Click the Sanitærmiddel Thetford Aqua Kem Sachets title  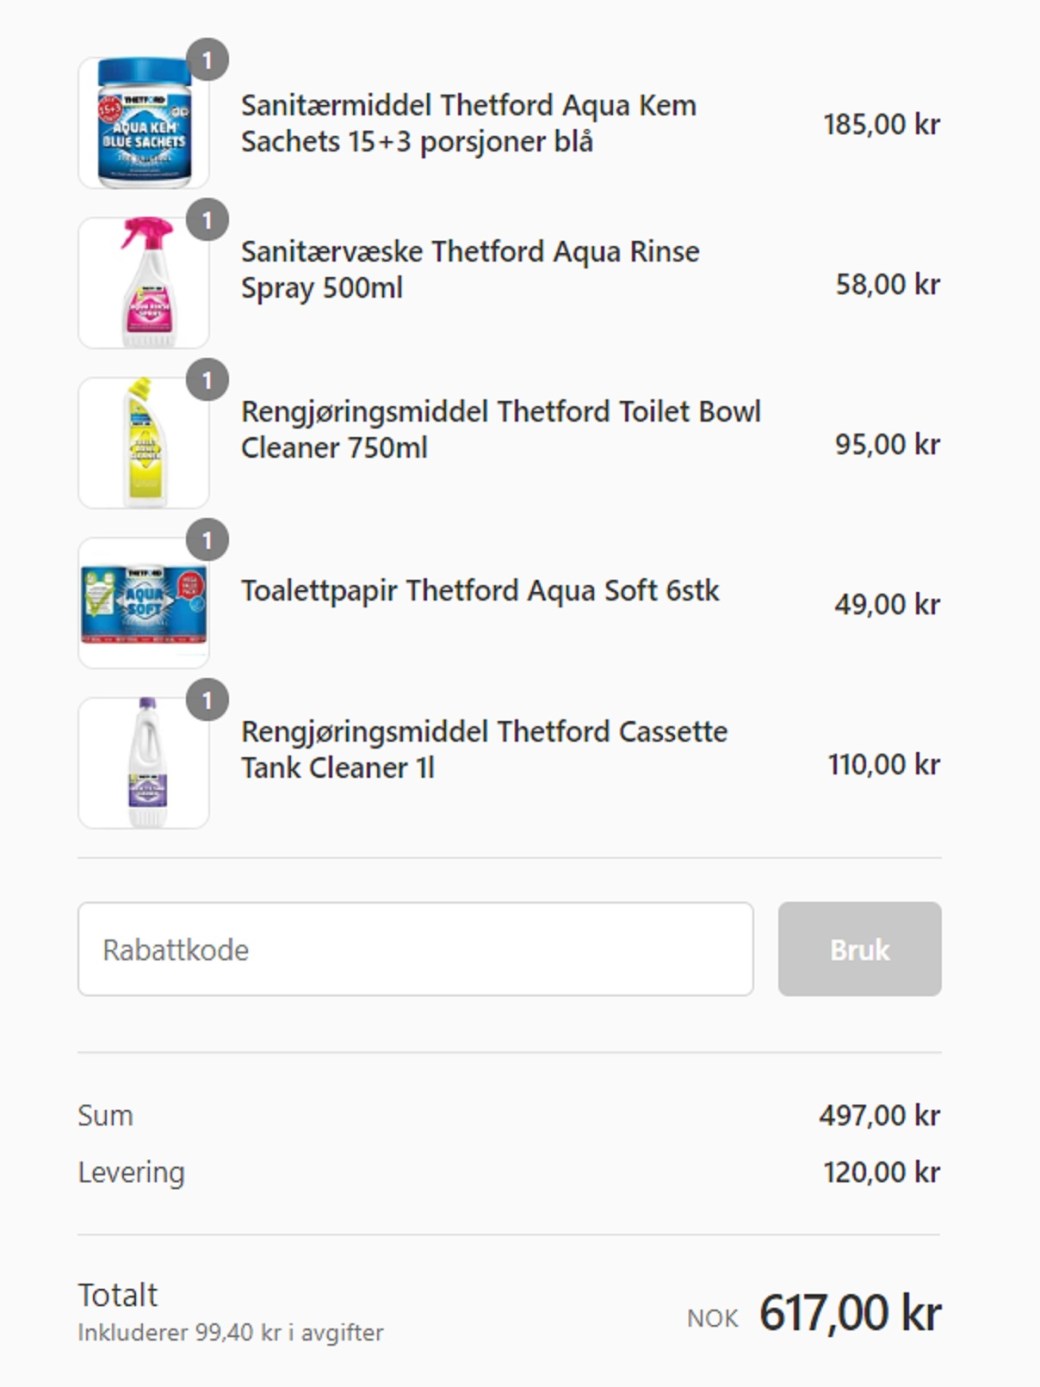click(468, 123)
